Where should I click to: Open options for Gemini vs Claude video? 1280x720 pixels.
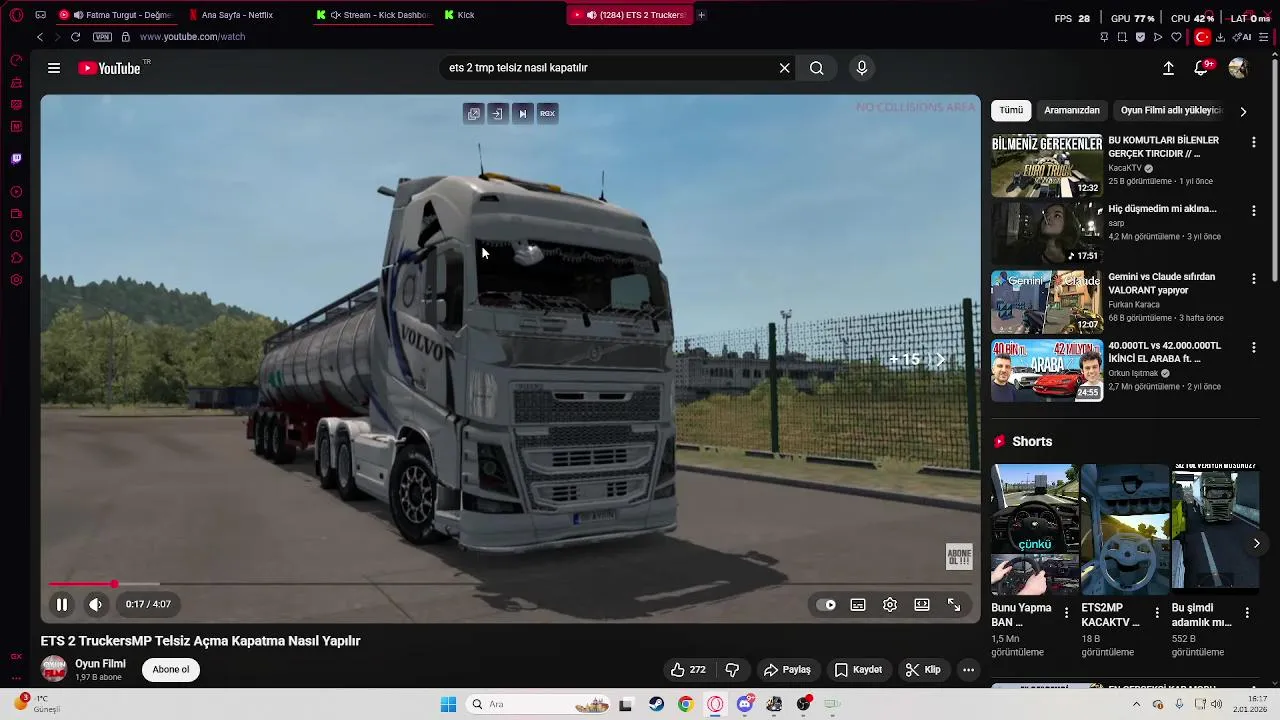point(1253,279)
